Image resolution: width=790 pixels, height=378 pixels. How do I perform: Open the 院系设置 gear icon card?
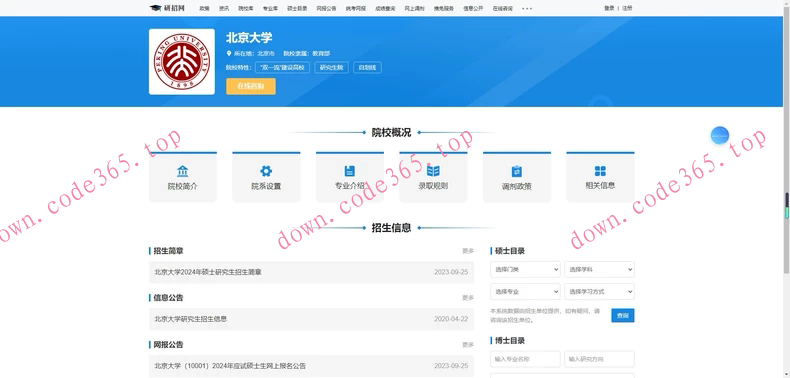(266, 177)
